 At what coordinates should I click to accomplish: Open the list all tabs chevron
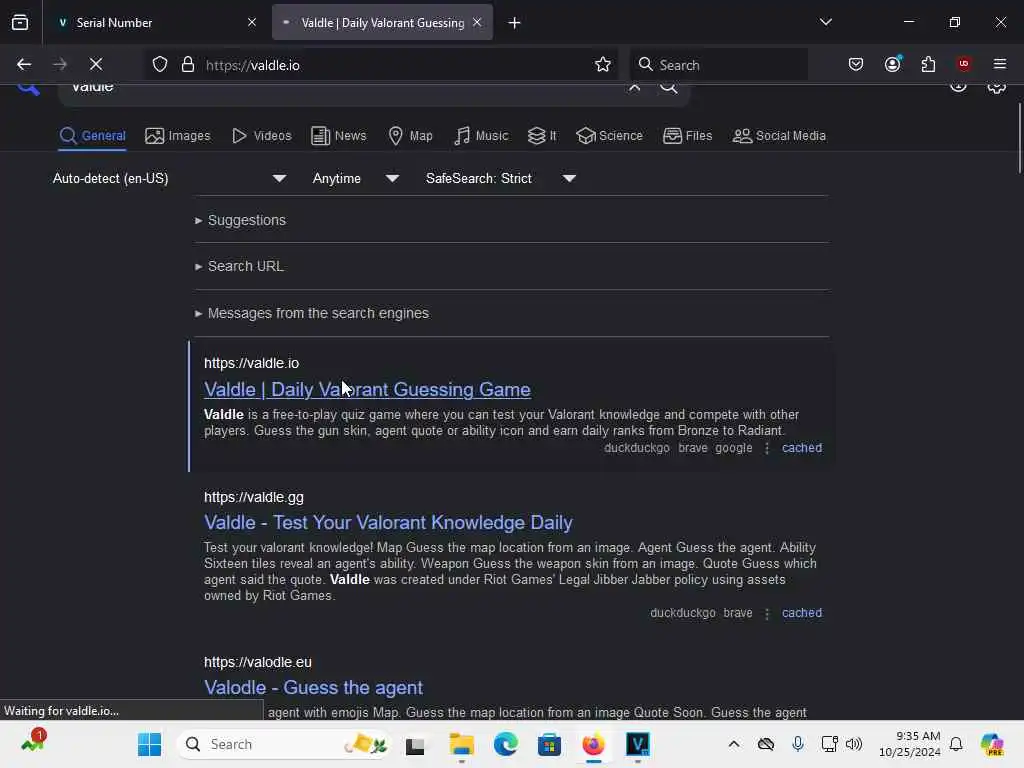click(826, 22)
